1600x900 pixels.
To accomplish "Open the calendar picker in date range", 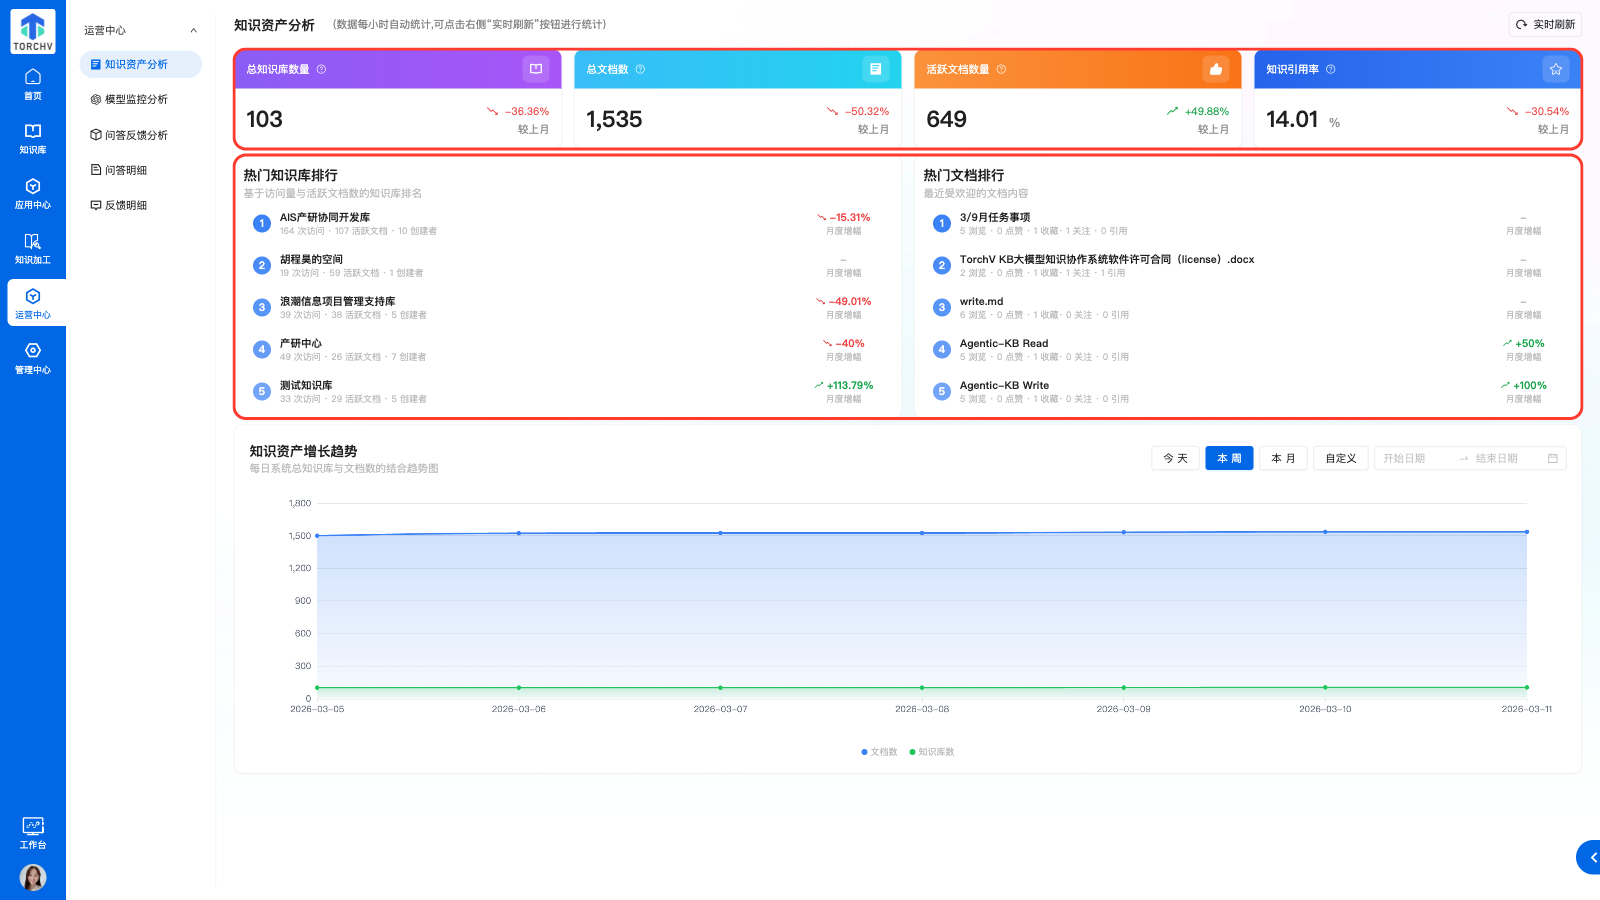I will tap(1552, 459).
